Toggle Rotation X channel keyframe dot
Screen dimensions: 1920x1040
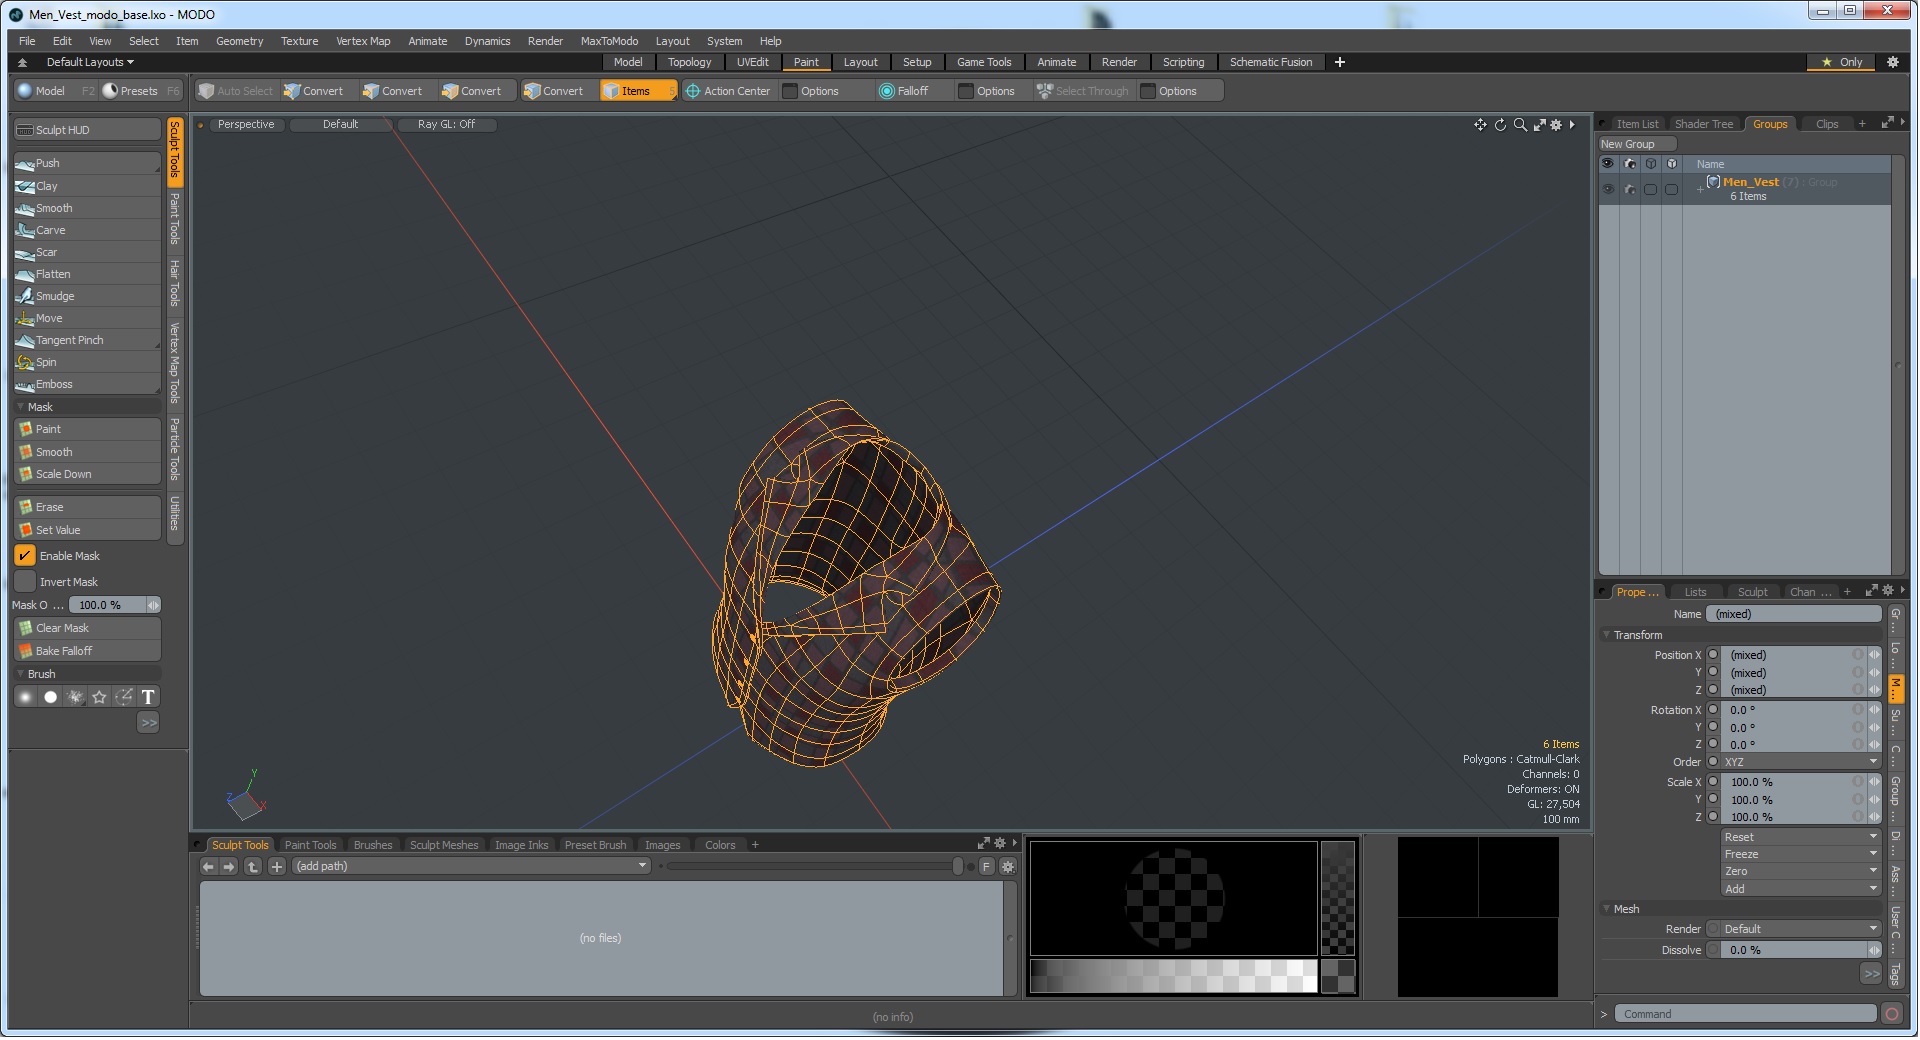point(1713,710)
